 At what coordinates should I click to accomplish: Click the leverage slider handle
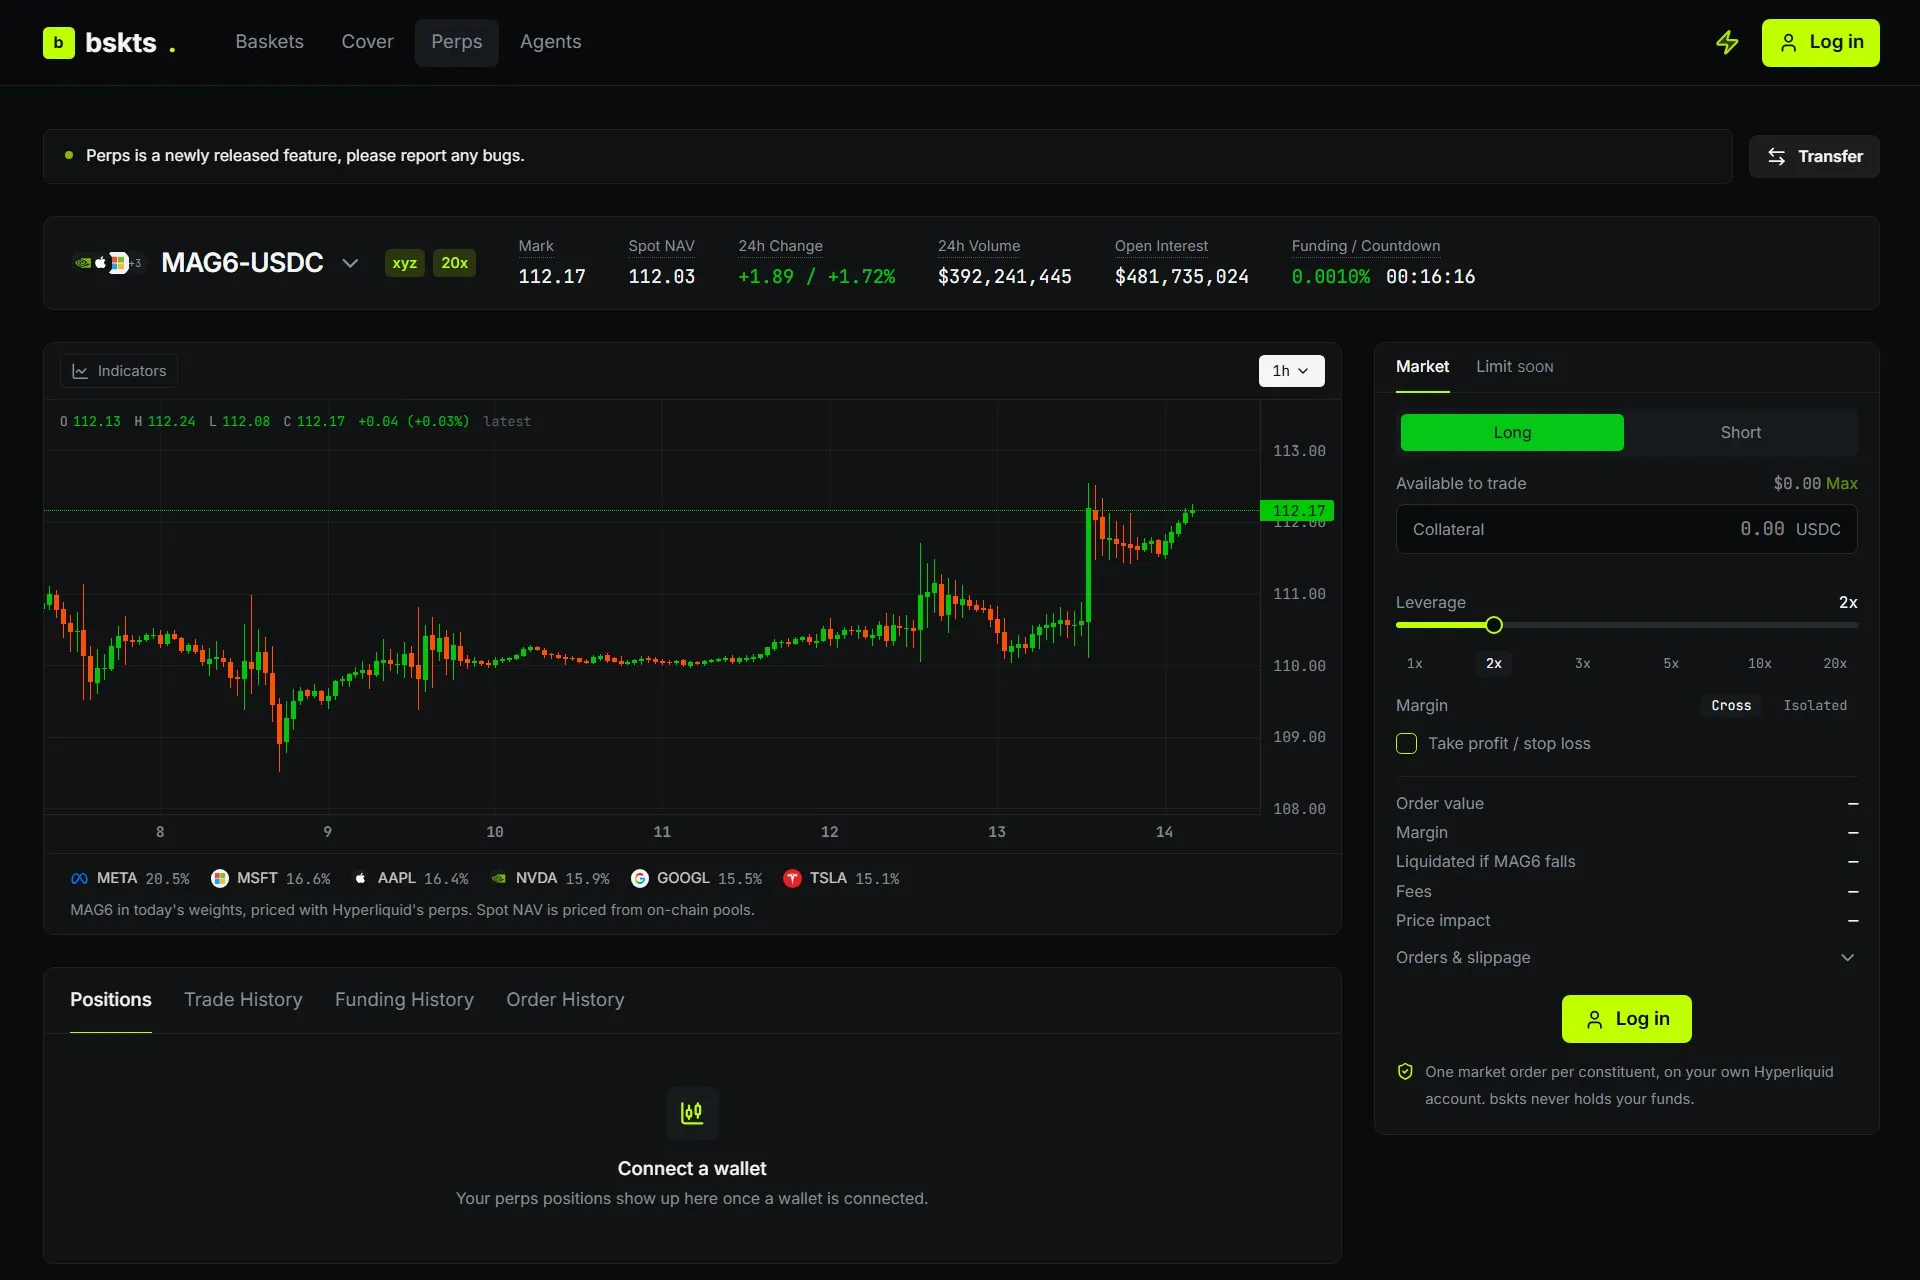(1494, 625)
